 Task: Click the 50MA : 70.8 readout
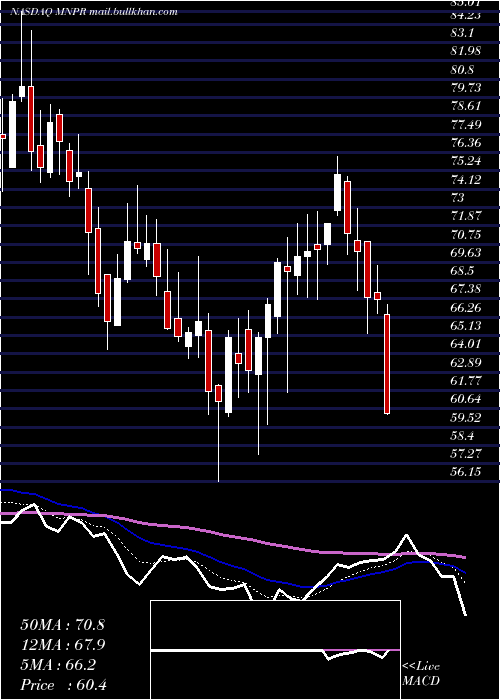62,625
